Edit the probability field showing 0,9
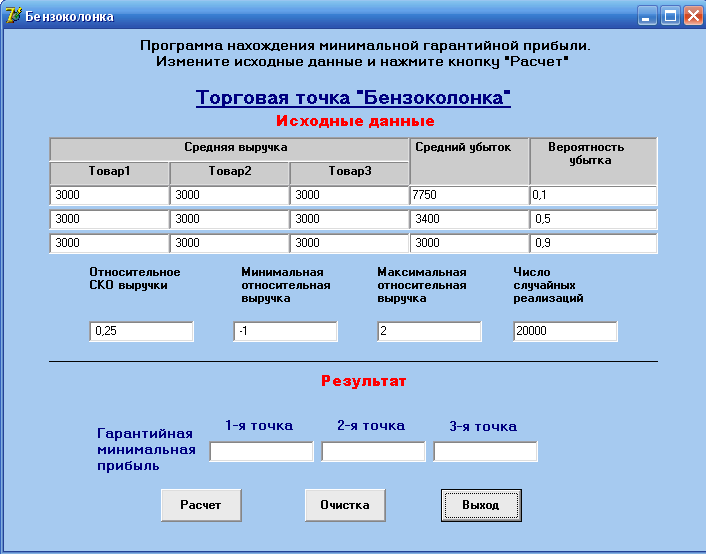The height and width of the screenshot is (554, 706). click(x=593, y=243)
